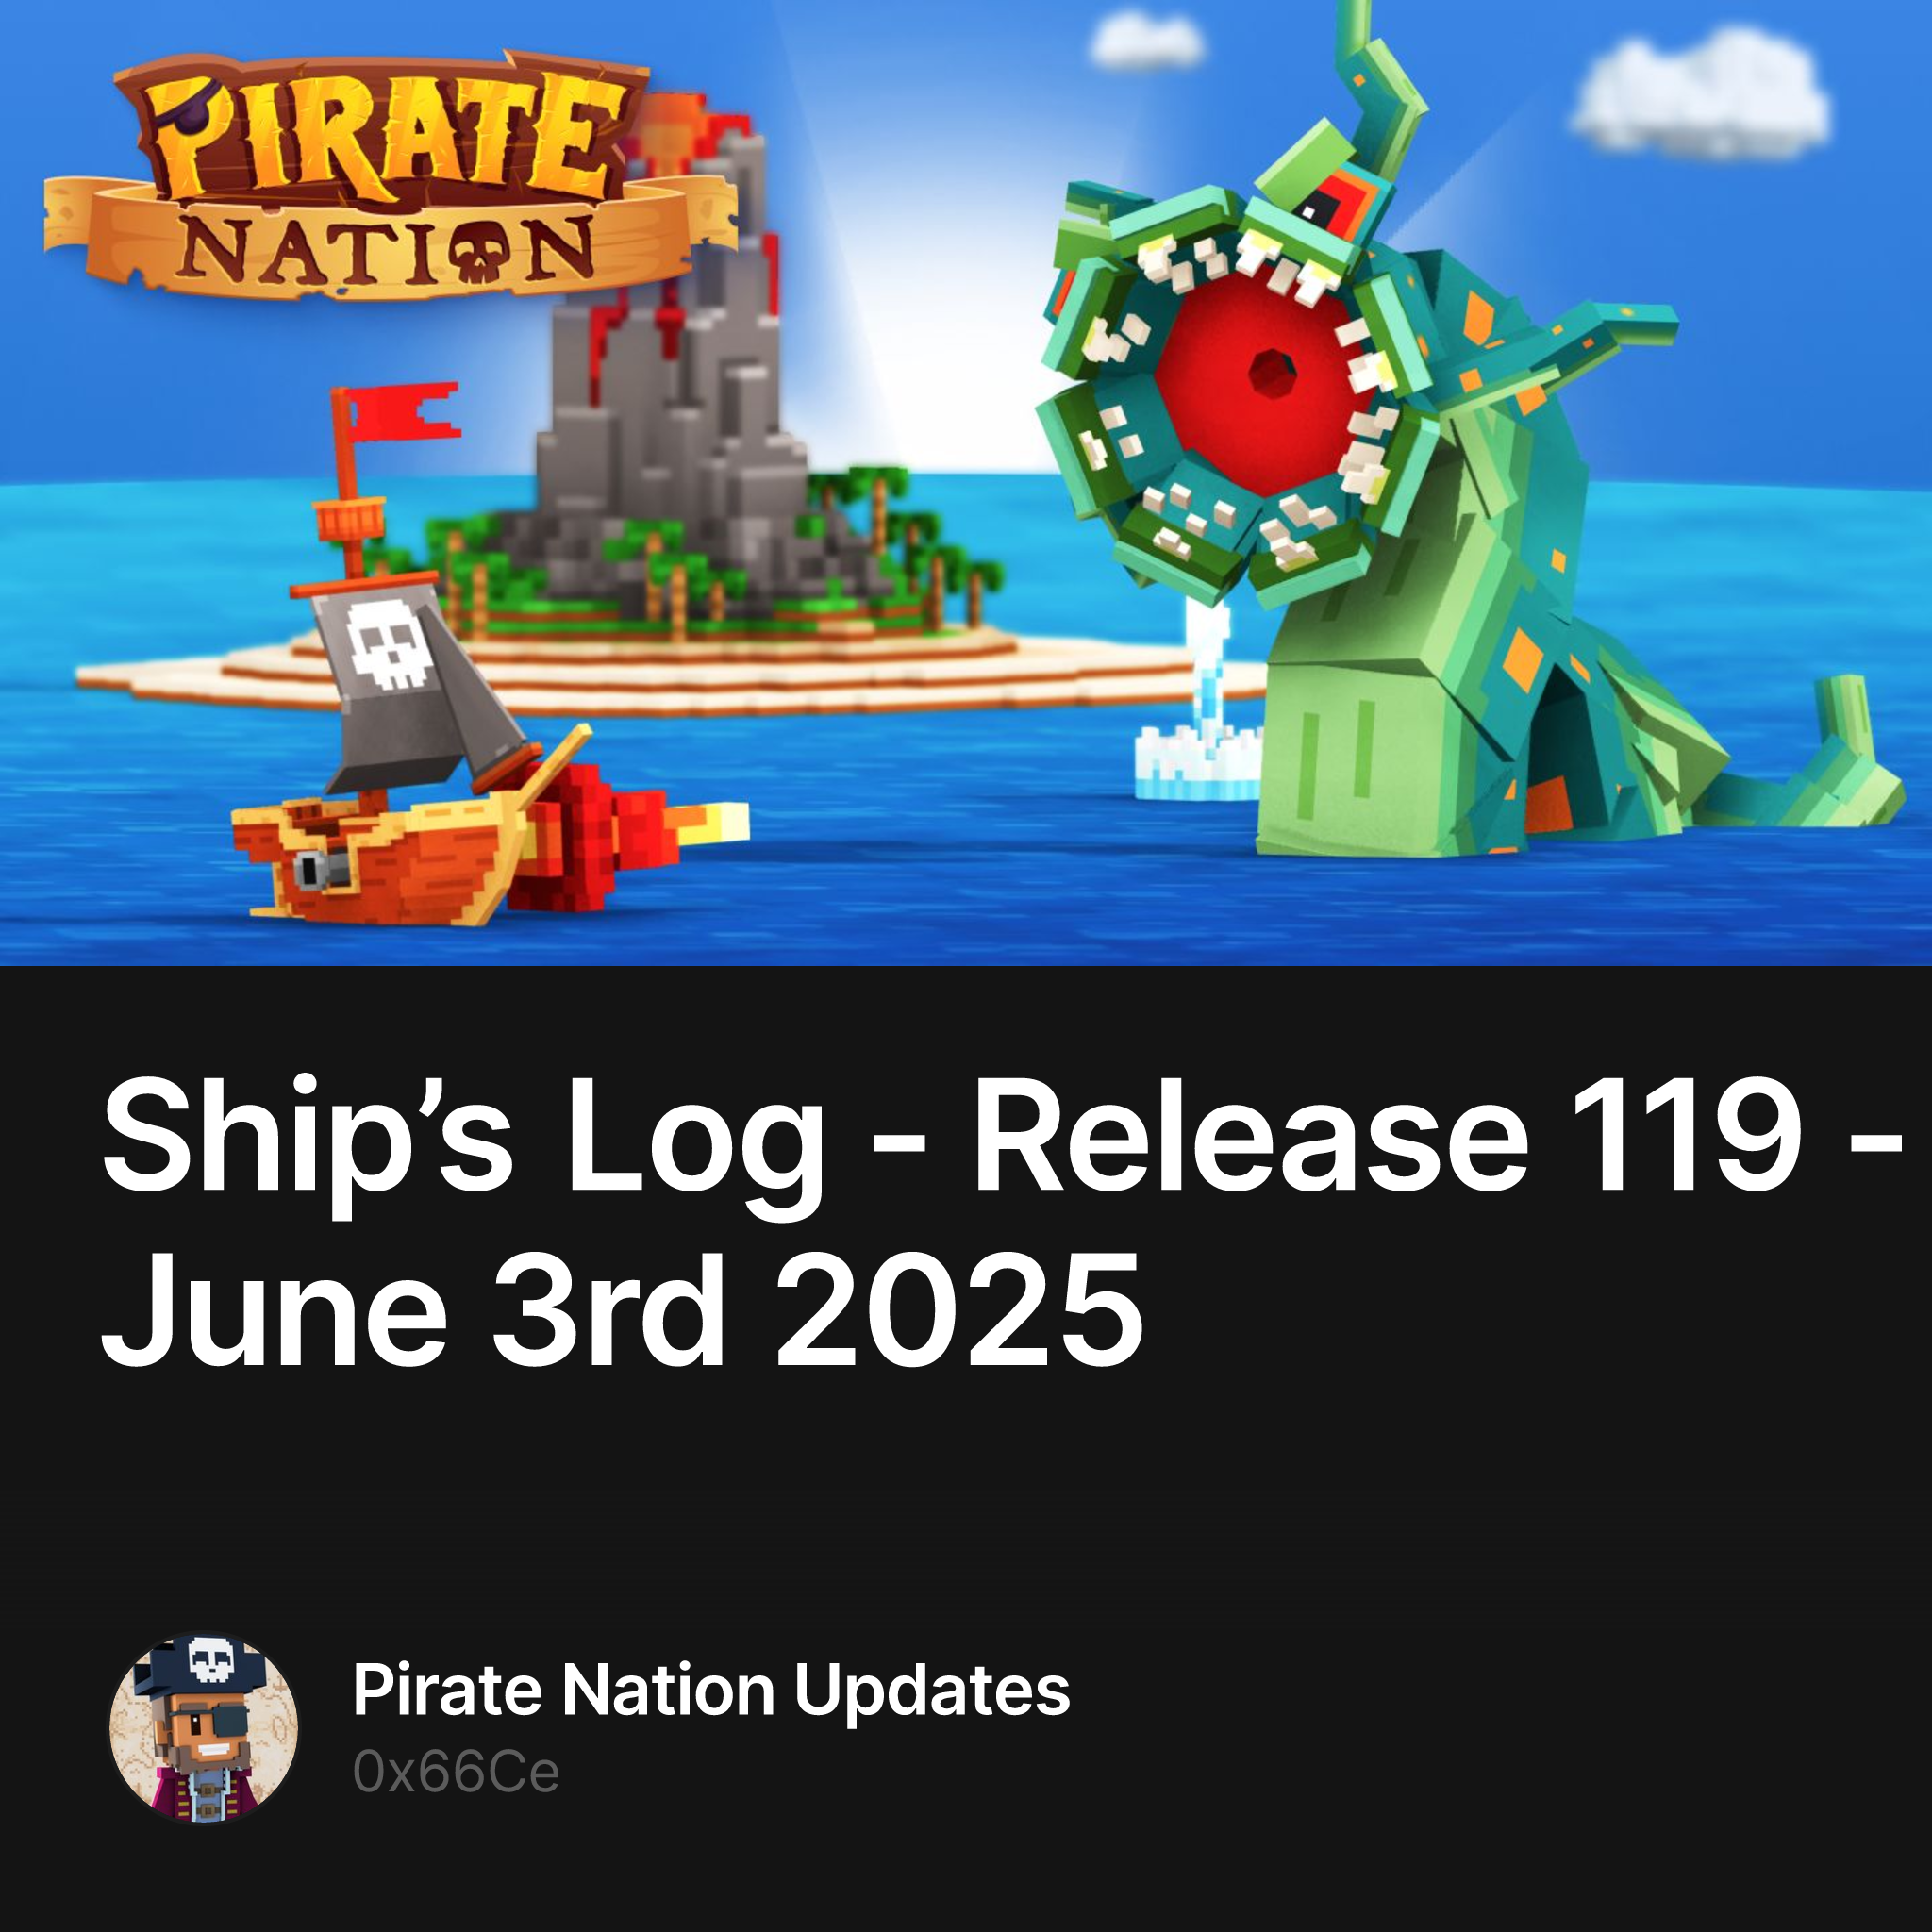
Task: Click the 0x66Ce wallet address
Action: (456, 1773)
